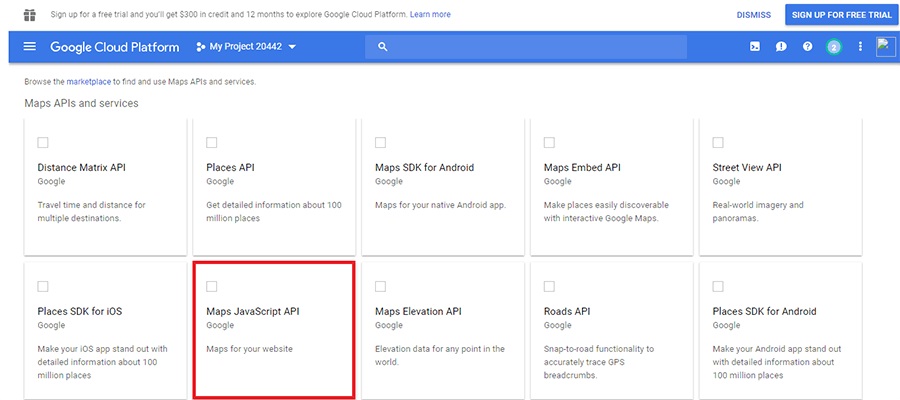
Task: Activate Cloud Shell terminal icon
Action: [755, 47]
